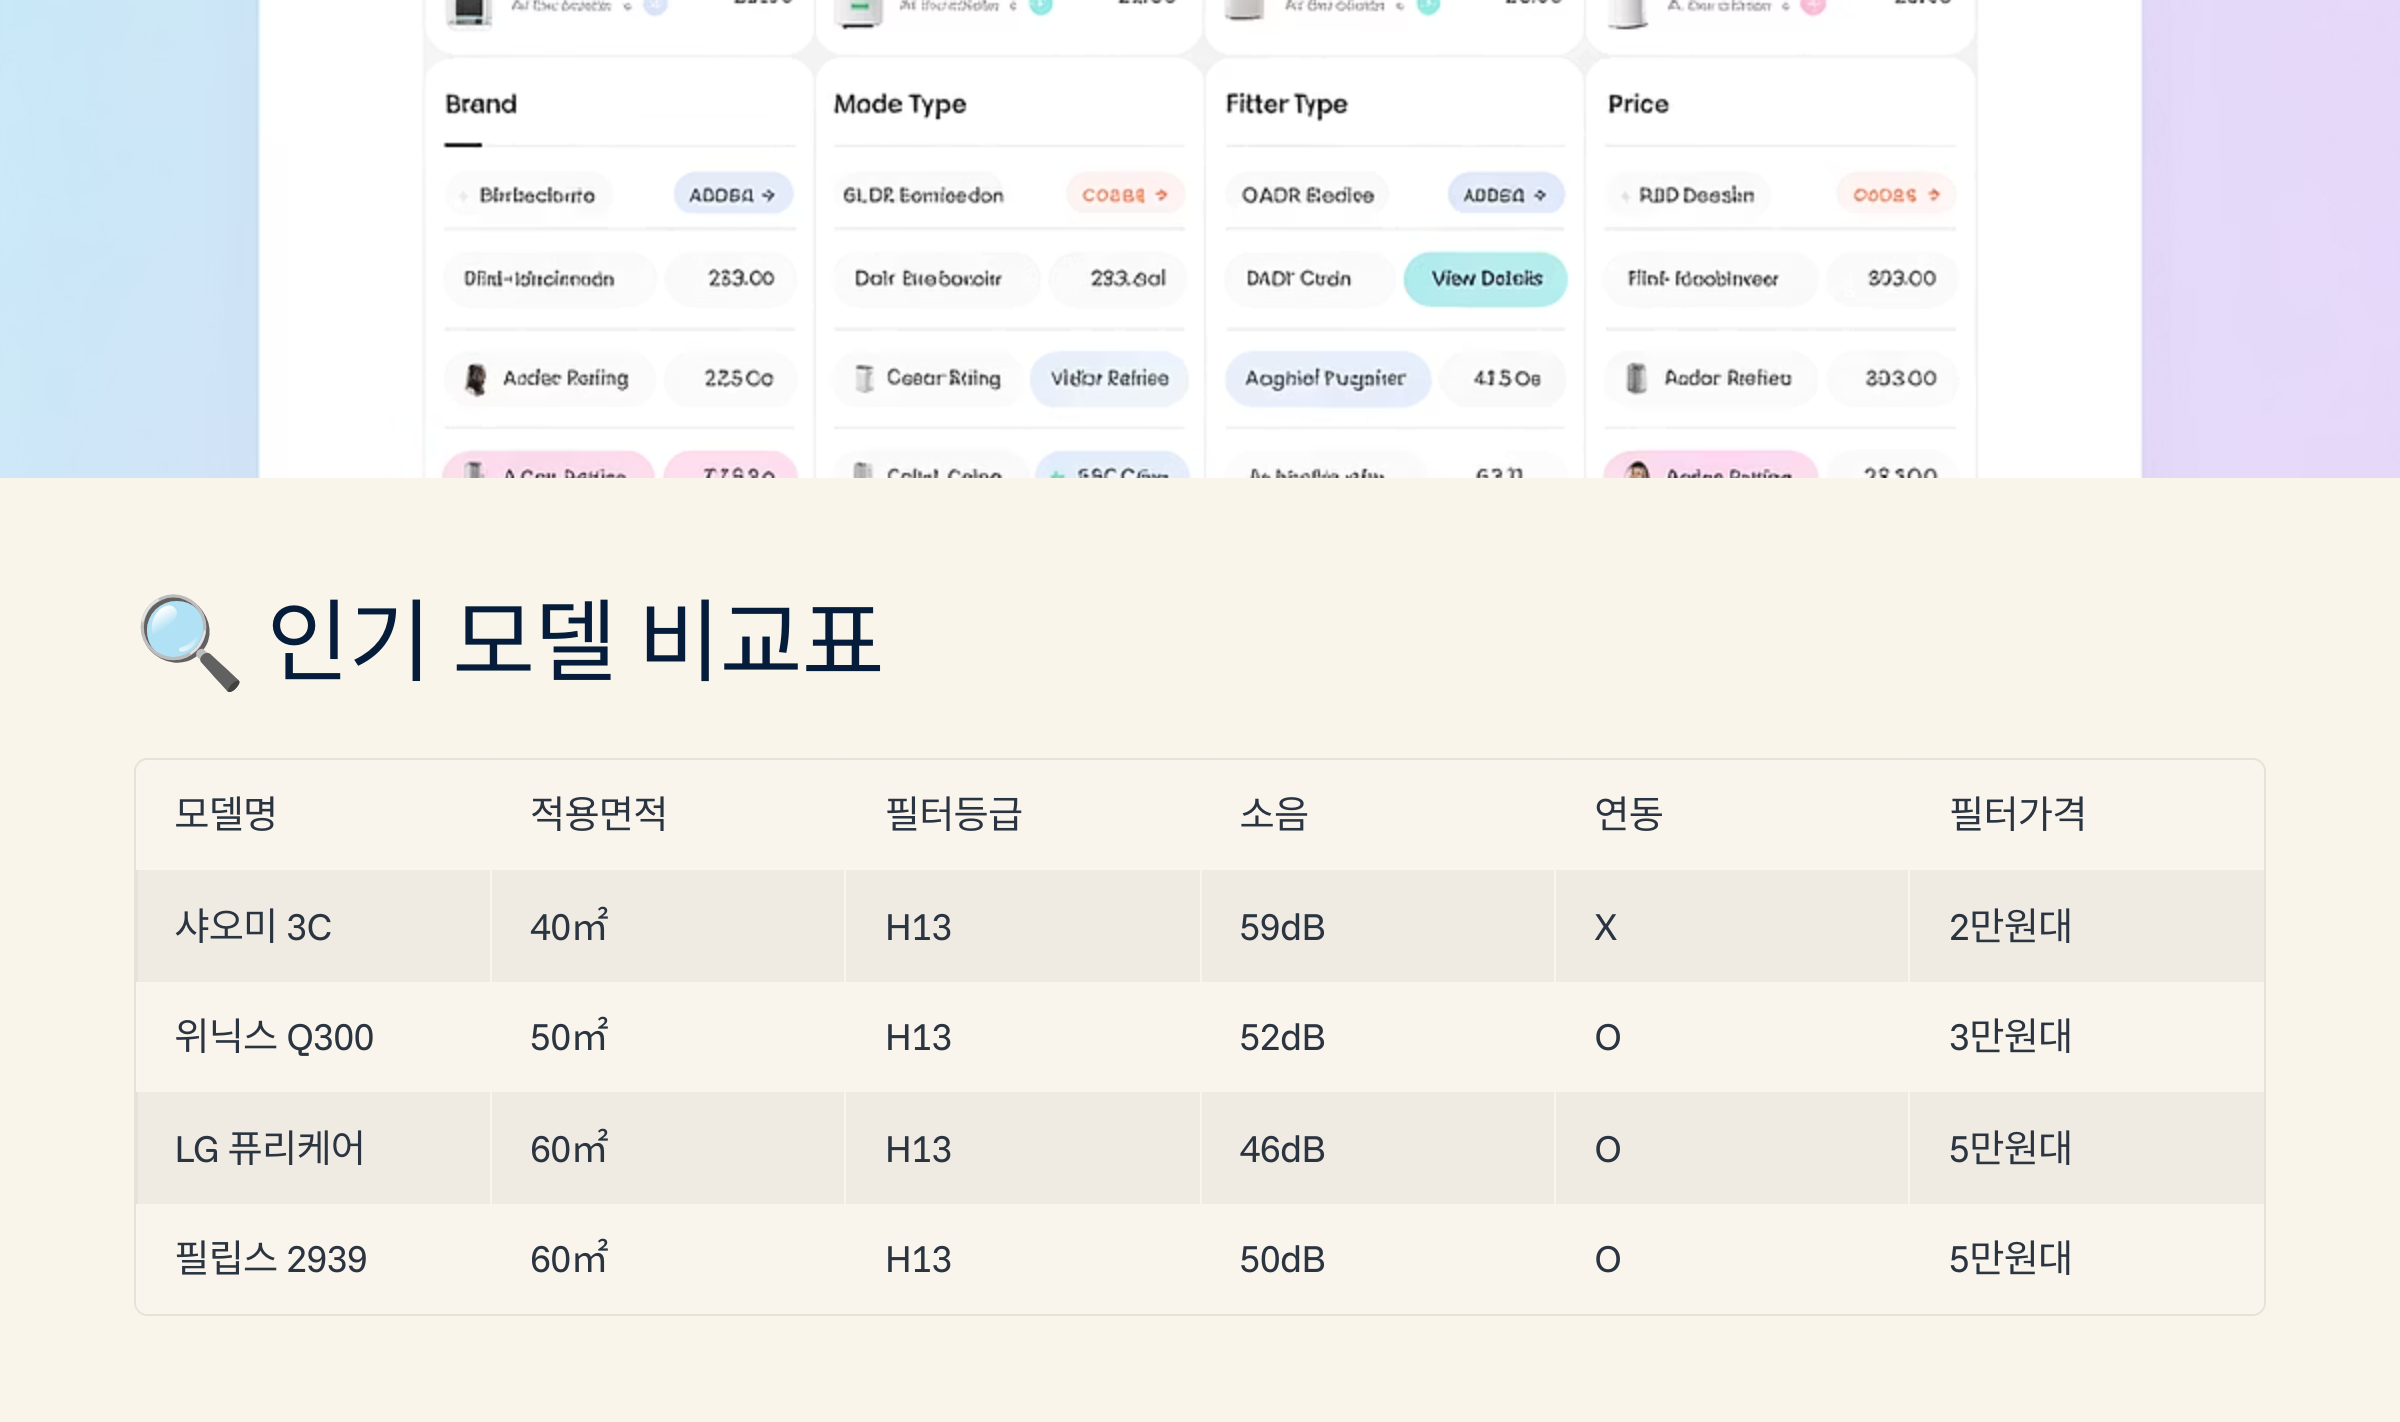Select the 샤오미 3C model cell

pyautogui.click(x=253, y=927)
